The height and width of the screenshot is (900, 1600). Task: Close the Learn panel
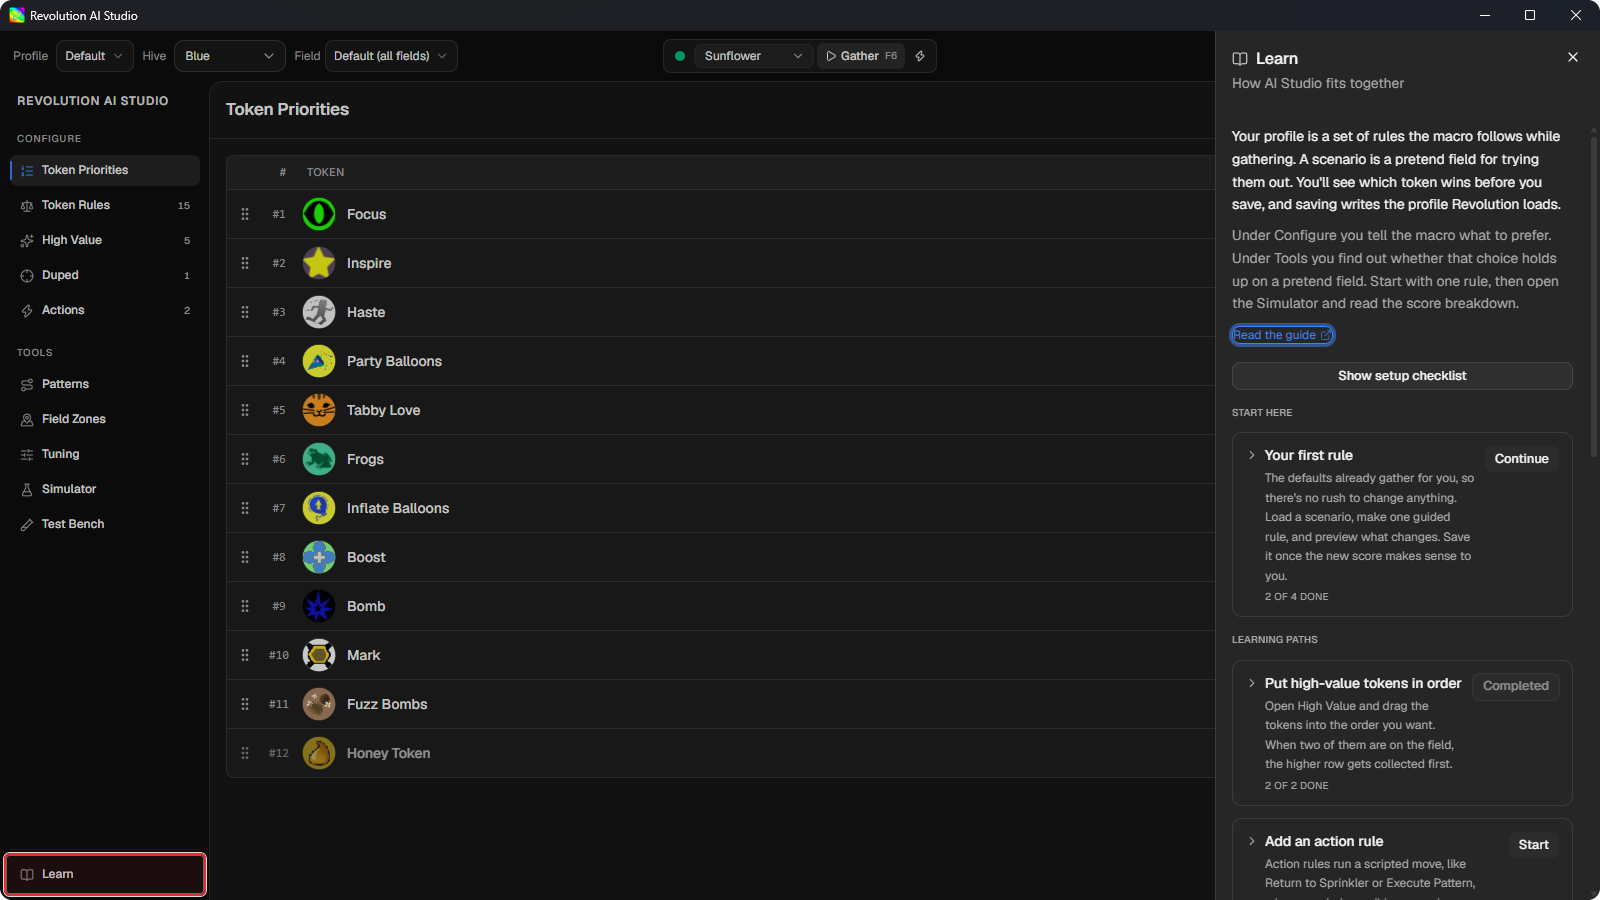[1573, 57]
